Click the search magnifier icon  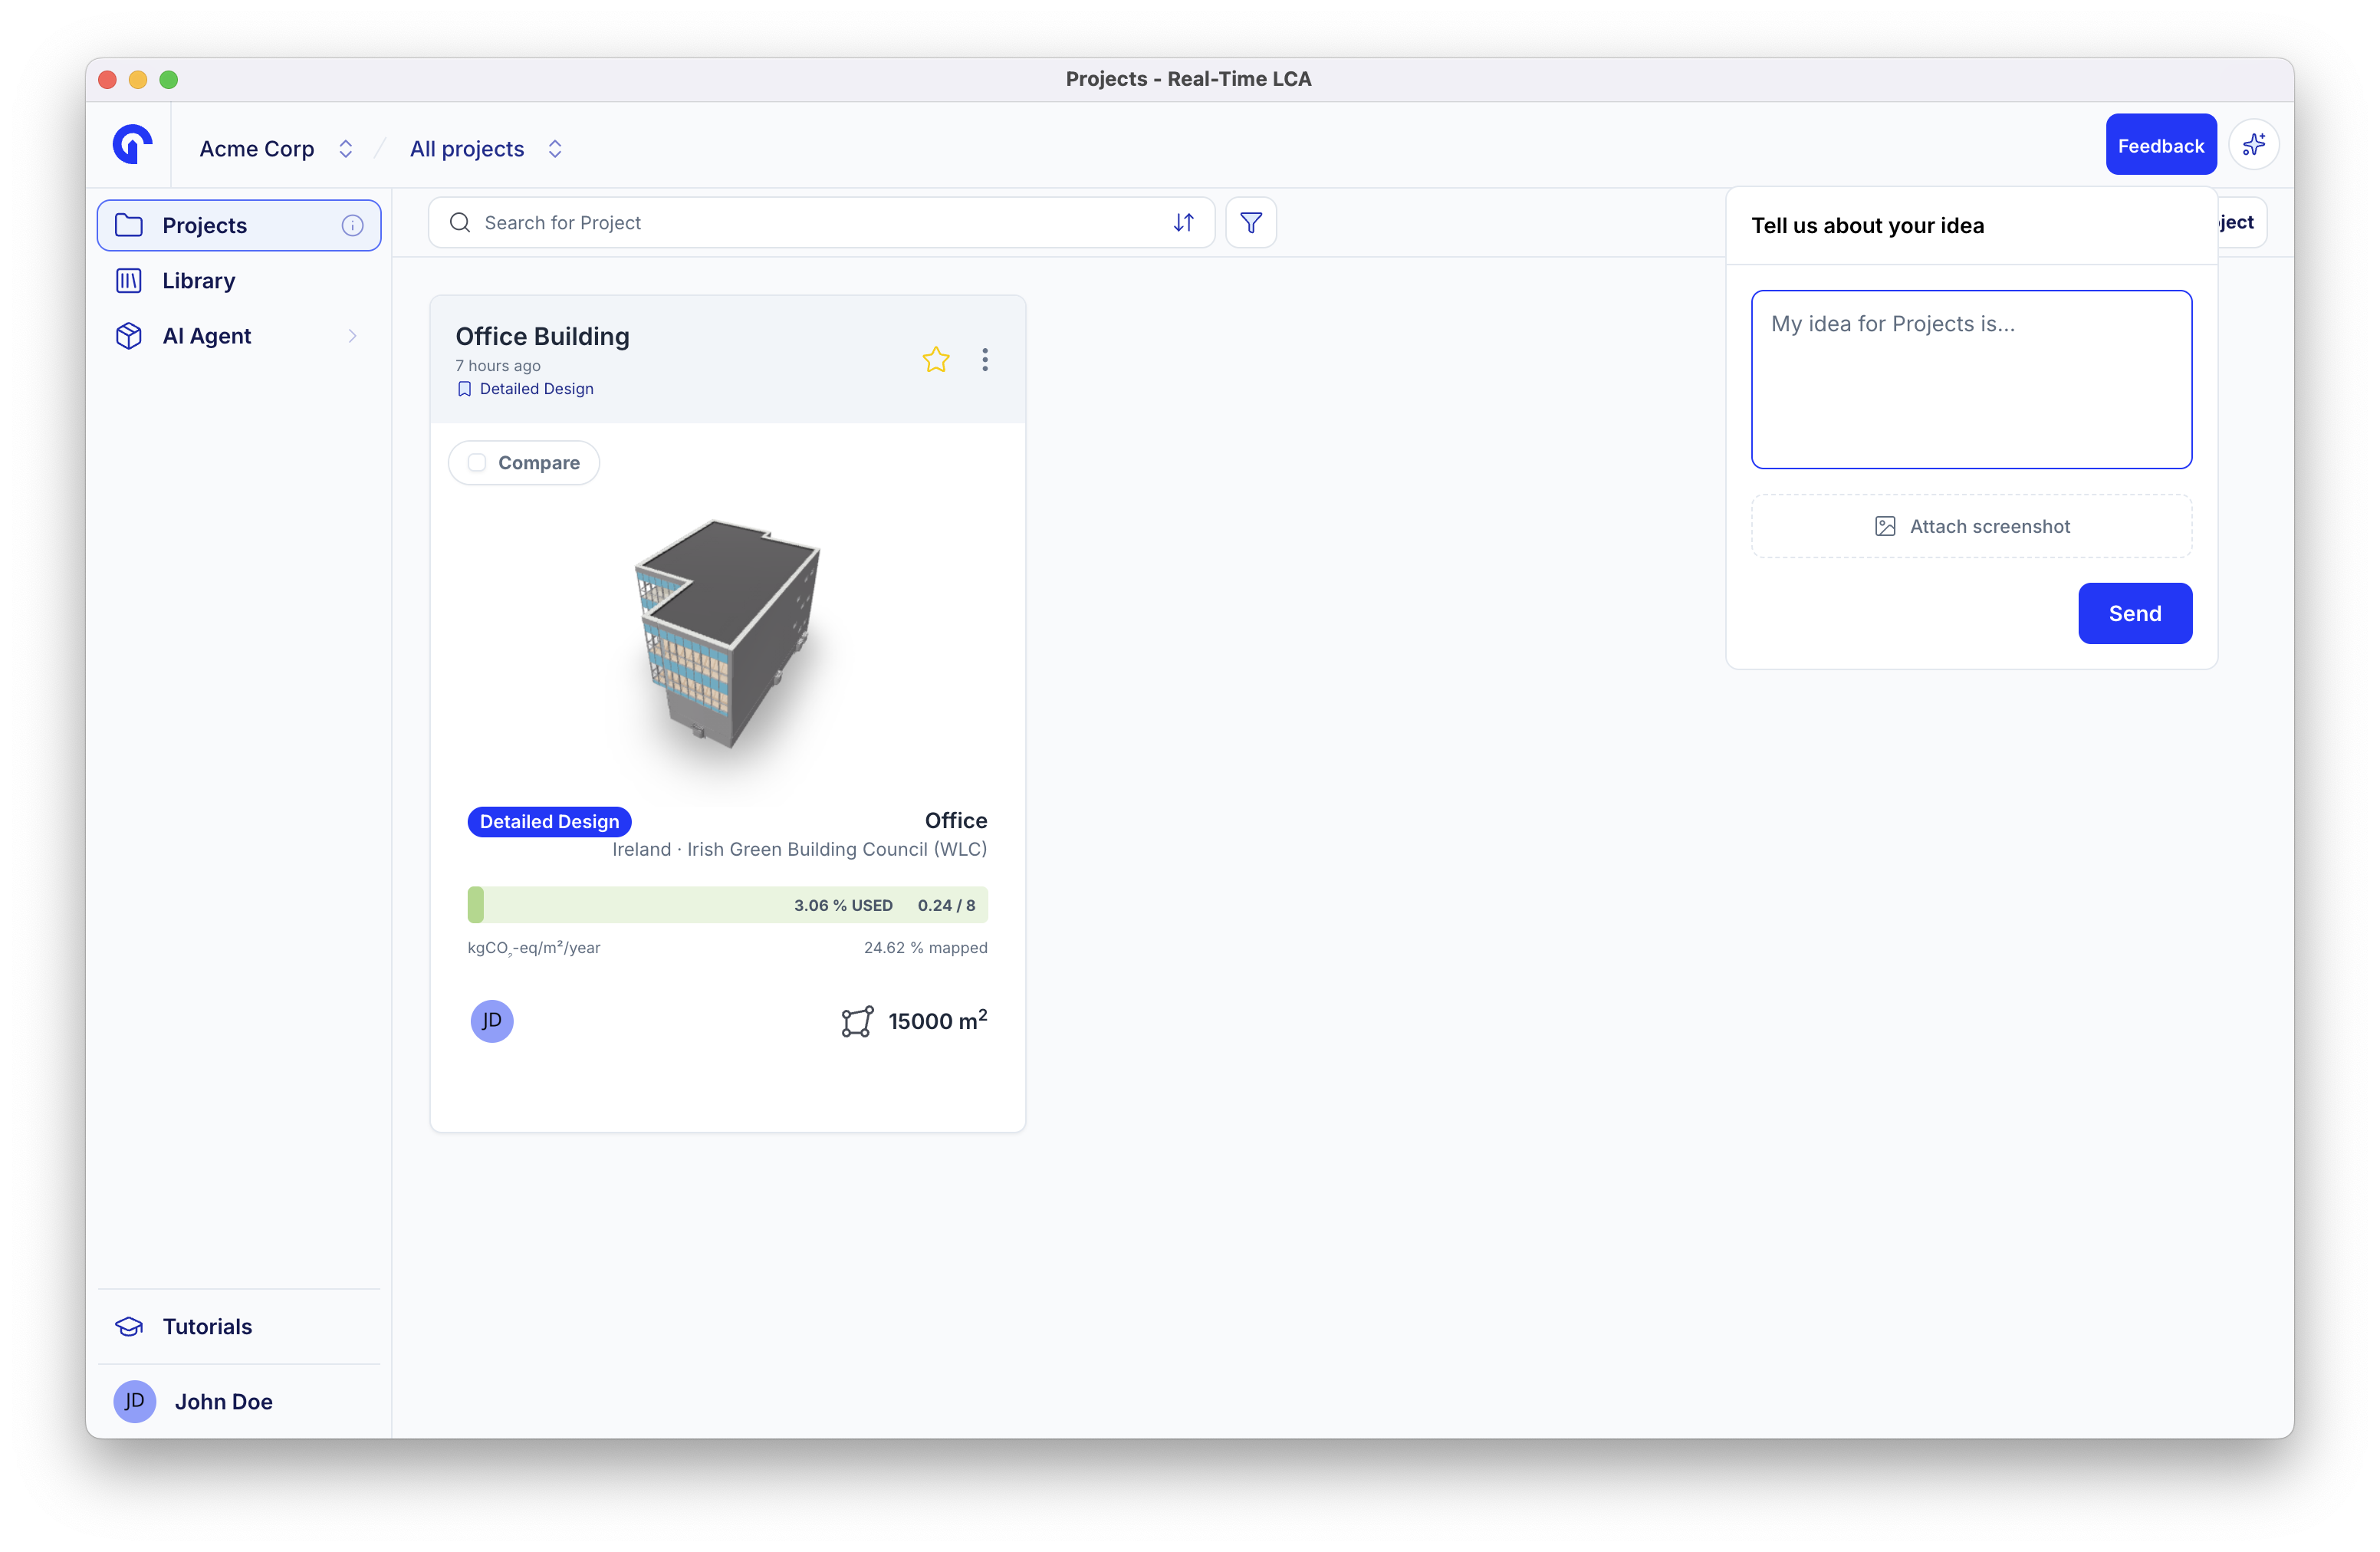459,222
